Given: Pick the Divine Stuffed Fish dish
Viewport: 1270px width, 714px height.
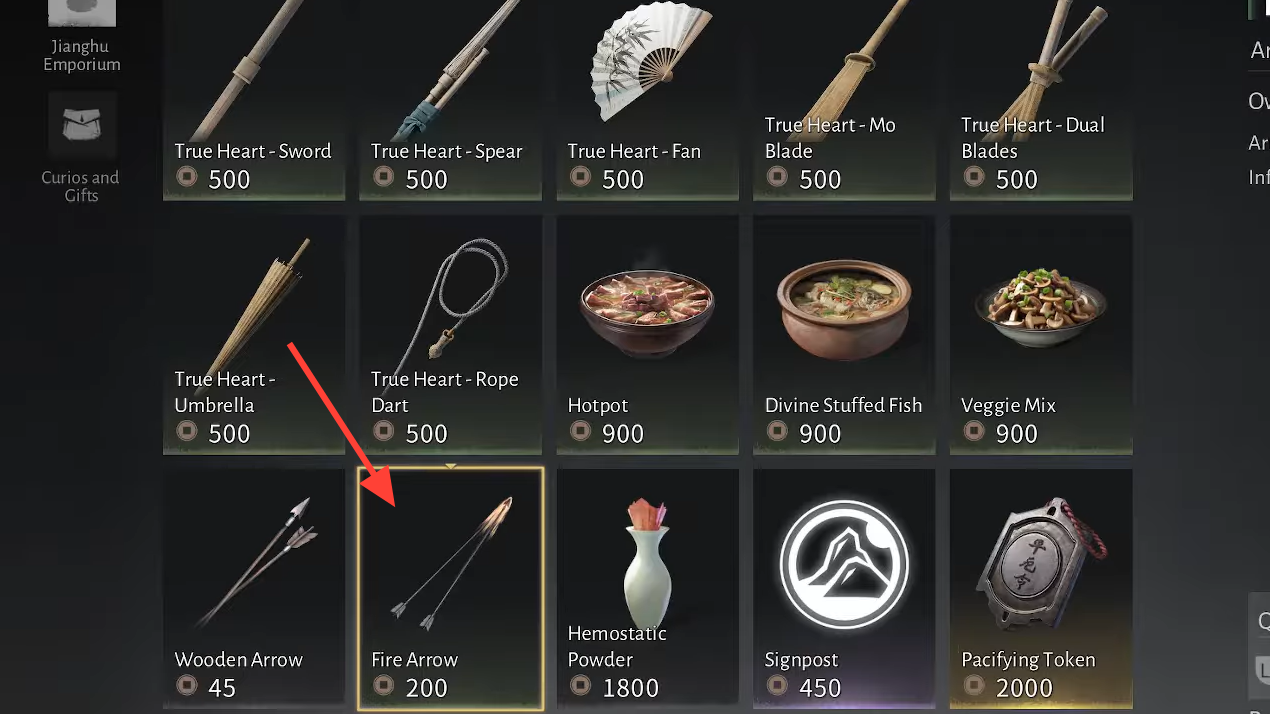Looking at the screenshot, I should point(844,335).
